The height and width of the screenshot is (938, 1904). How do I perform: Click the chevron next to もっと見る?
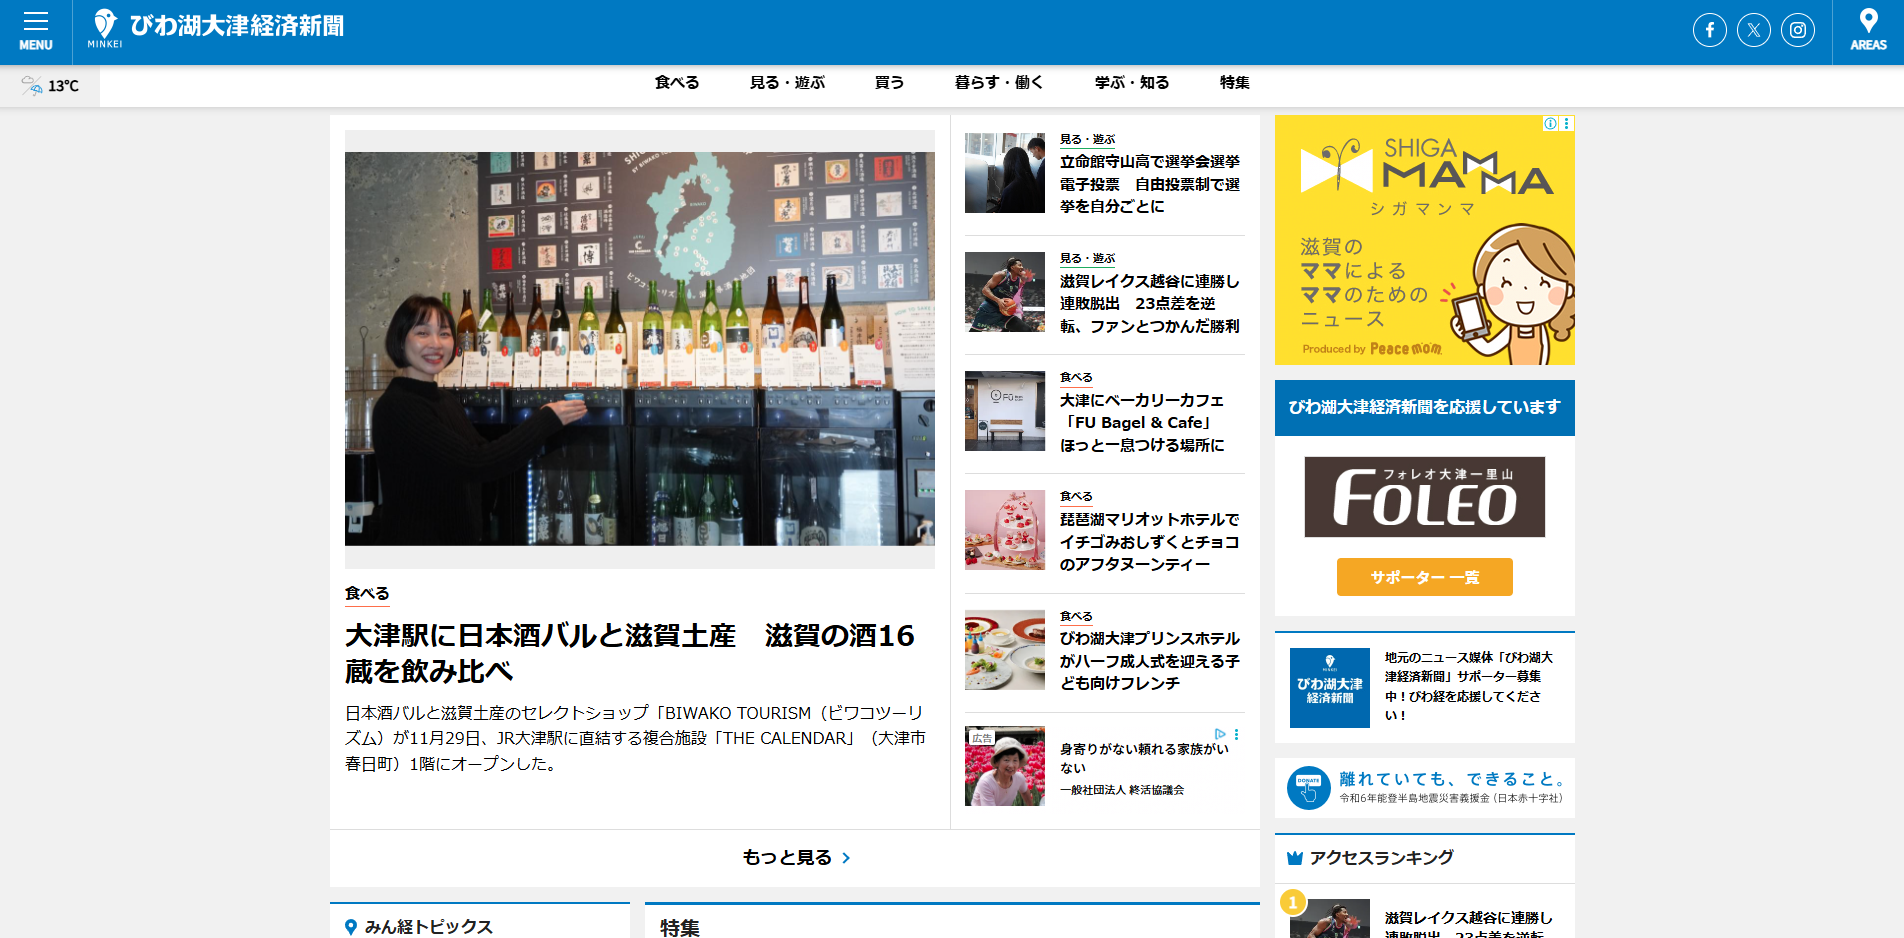coord(847,857)
